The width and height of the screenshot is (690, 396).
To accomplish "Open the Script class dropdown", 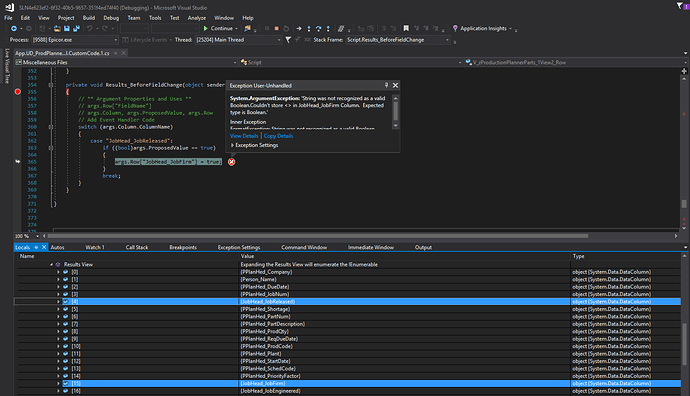I will point(351,62).
